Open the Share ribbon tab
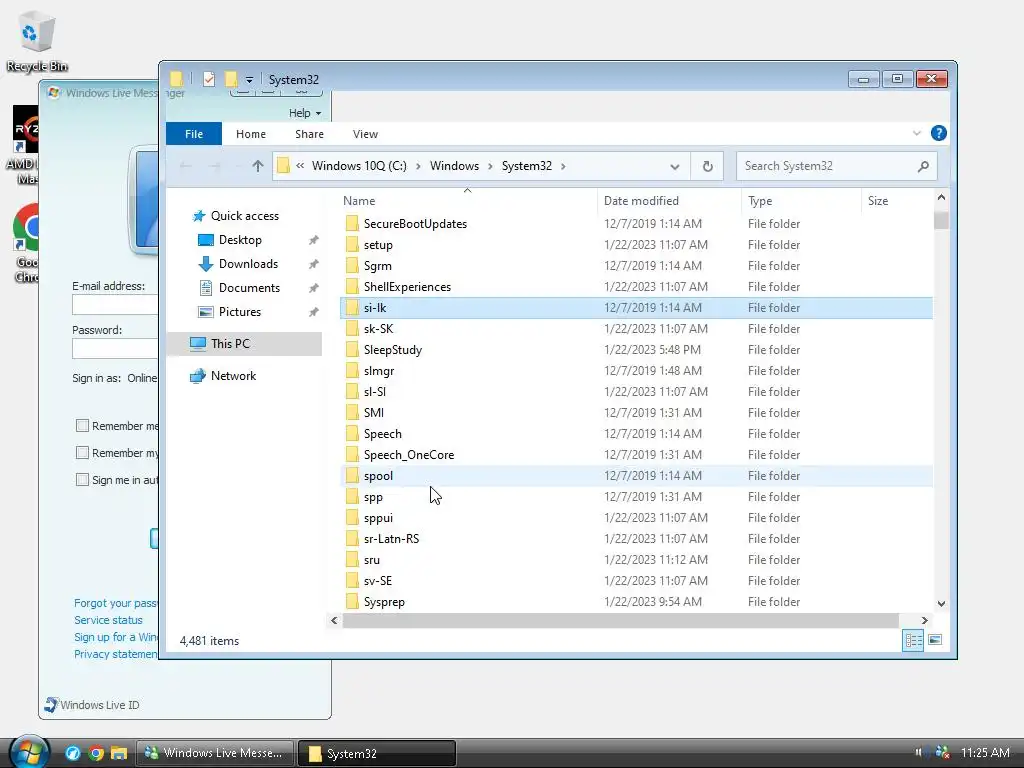 coord(309,134)
